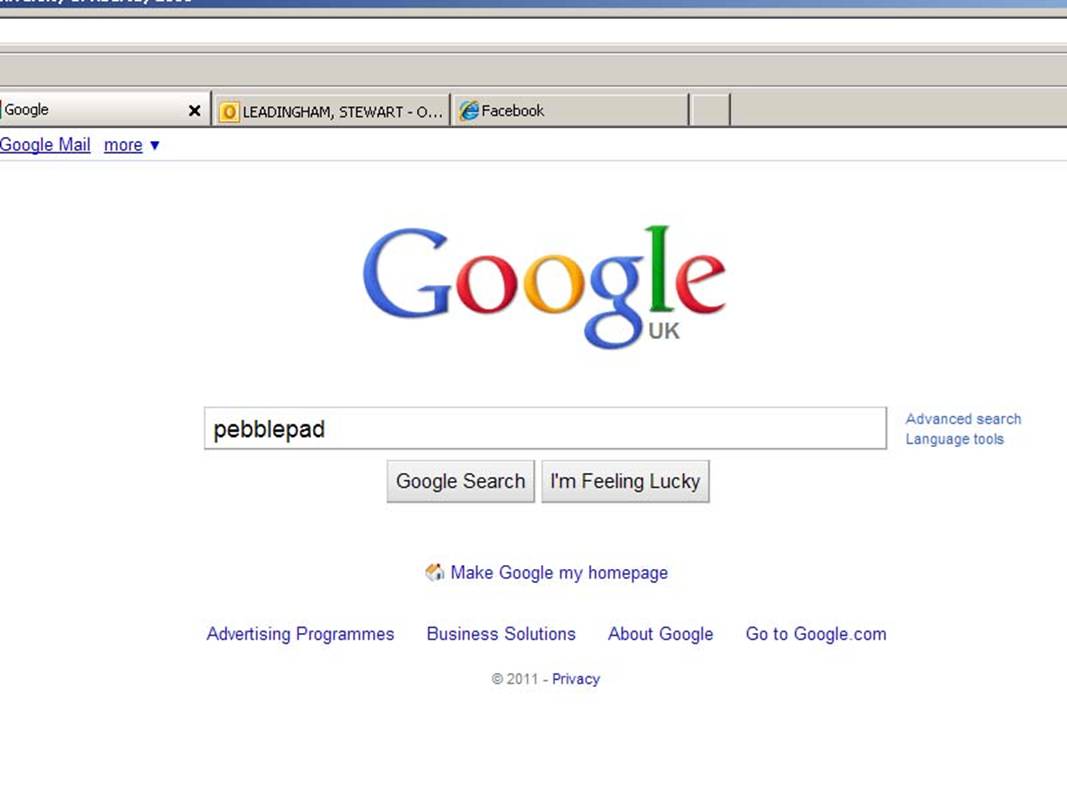
Task: Click Make Google my homepage link
Action: [559, 573]
